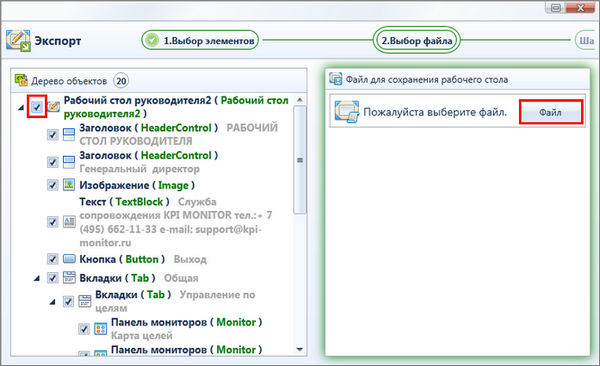Click the restore window button in title bar
The width and height of the screenshot is (600, 366).
pyautogui.click(x=556, y=8)
